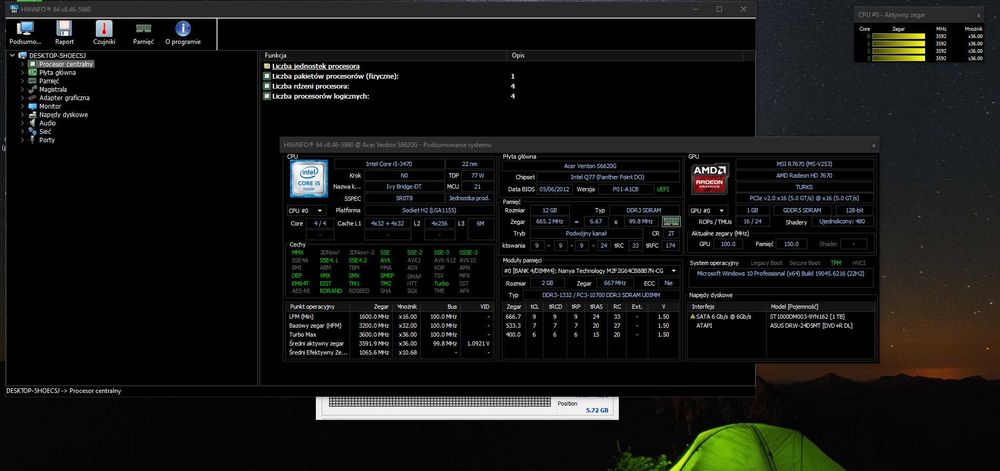Click the Porty connector icon in the tree
Image resolution: width=1000 pixels, height=471 pixels.
point(33,140)
